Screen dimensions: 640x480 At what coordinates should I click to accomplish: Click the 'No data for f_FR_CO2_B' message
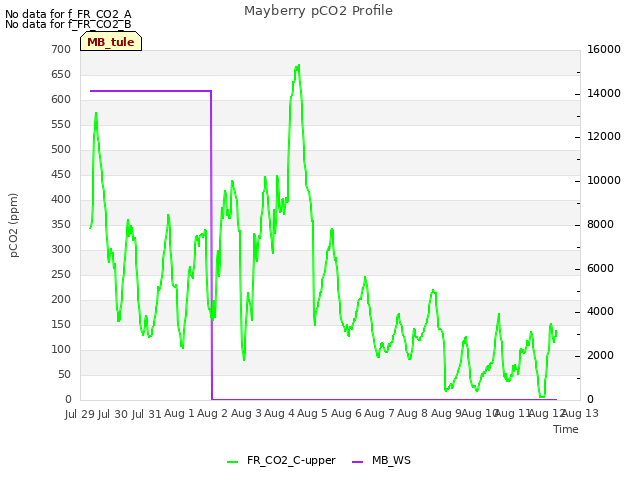(x=68, y=24)
